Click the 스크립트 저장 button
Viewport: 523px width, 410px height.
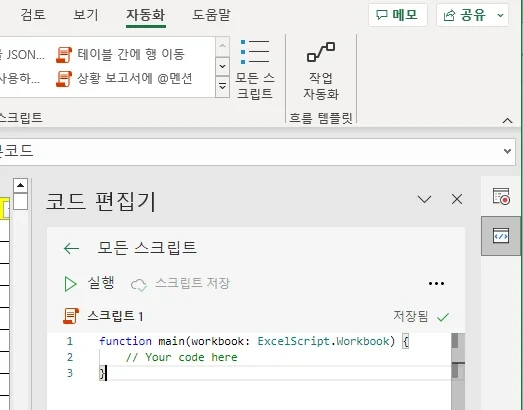point(180,284)
